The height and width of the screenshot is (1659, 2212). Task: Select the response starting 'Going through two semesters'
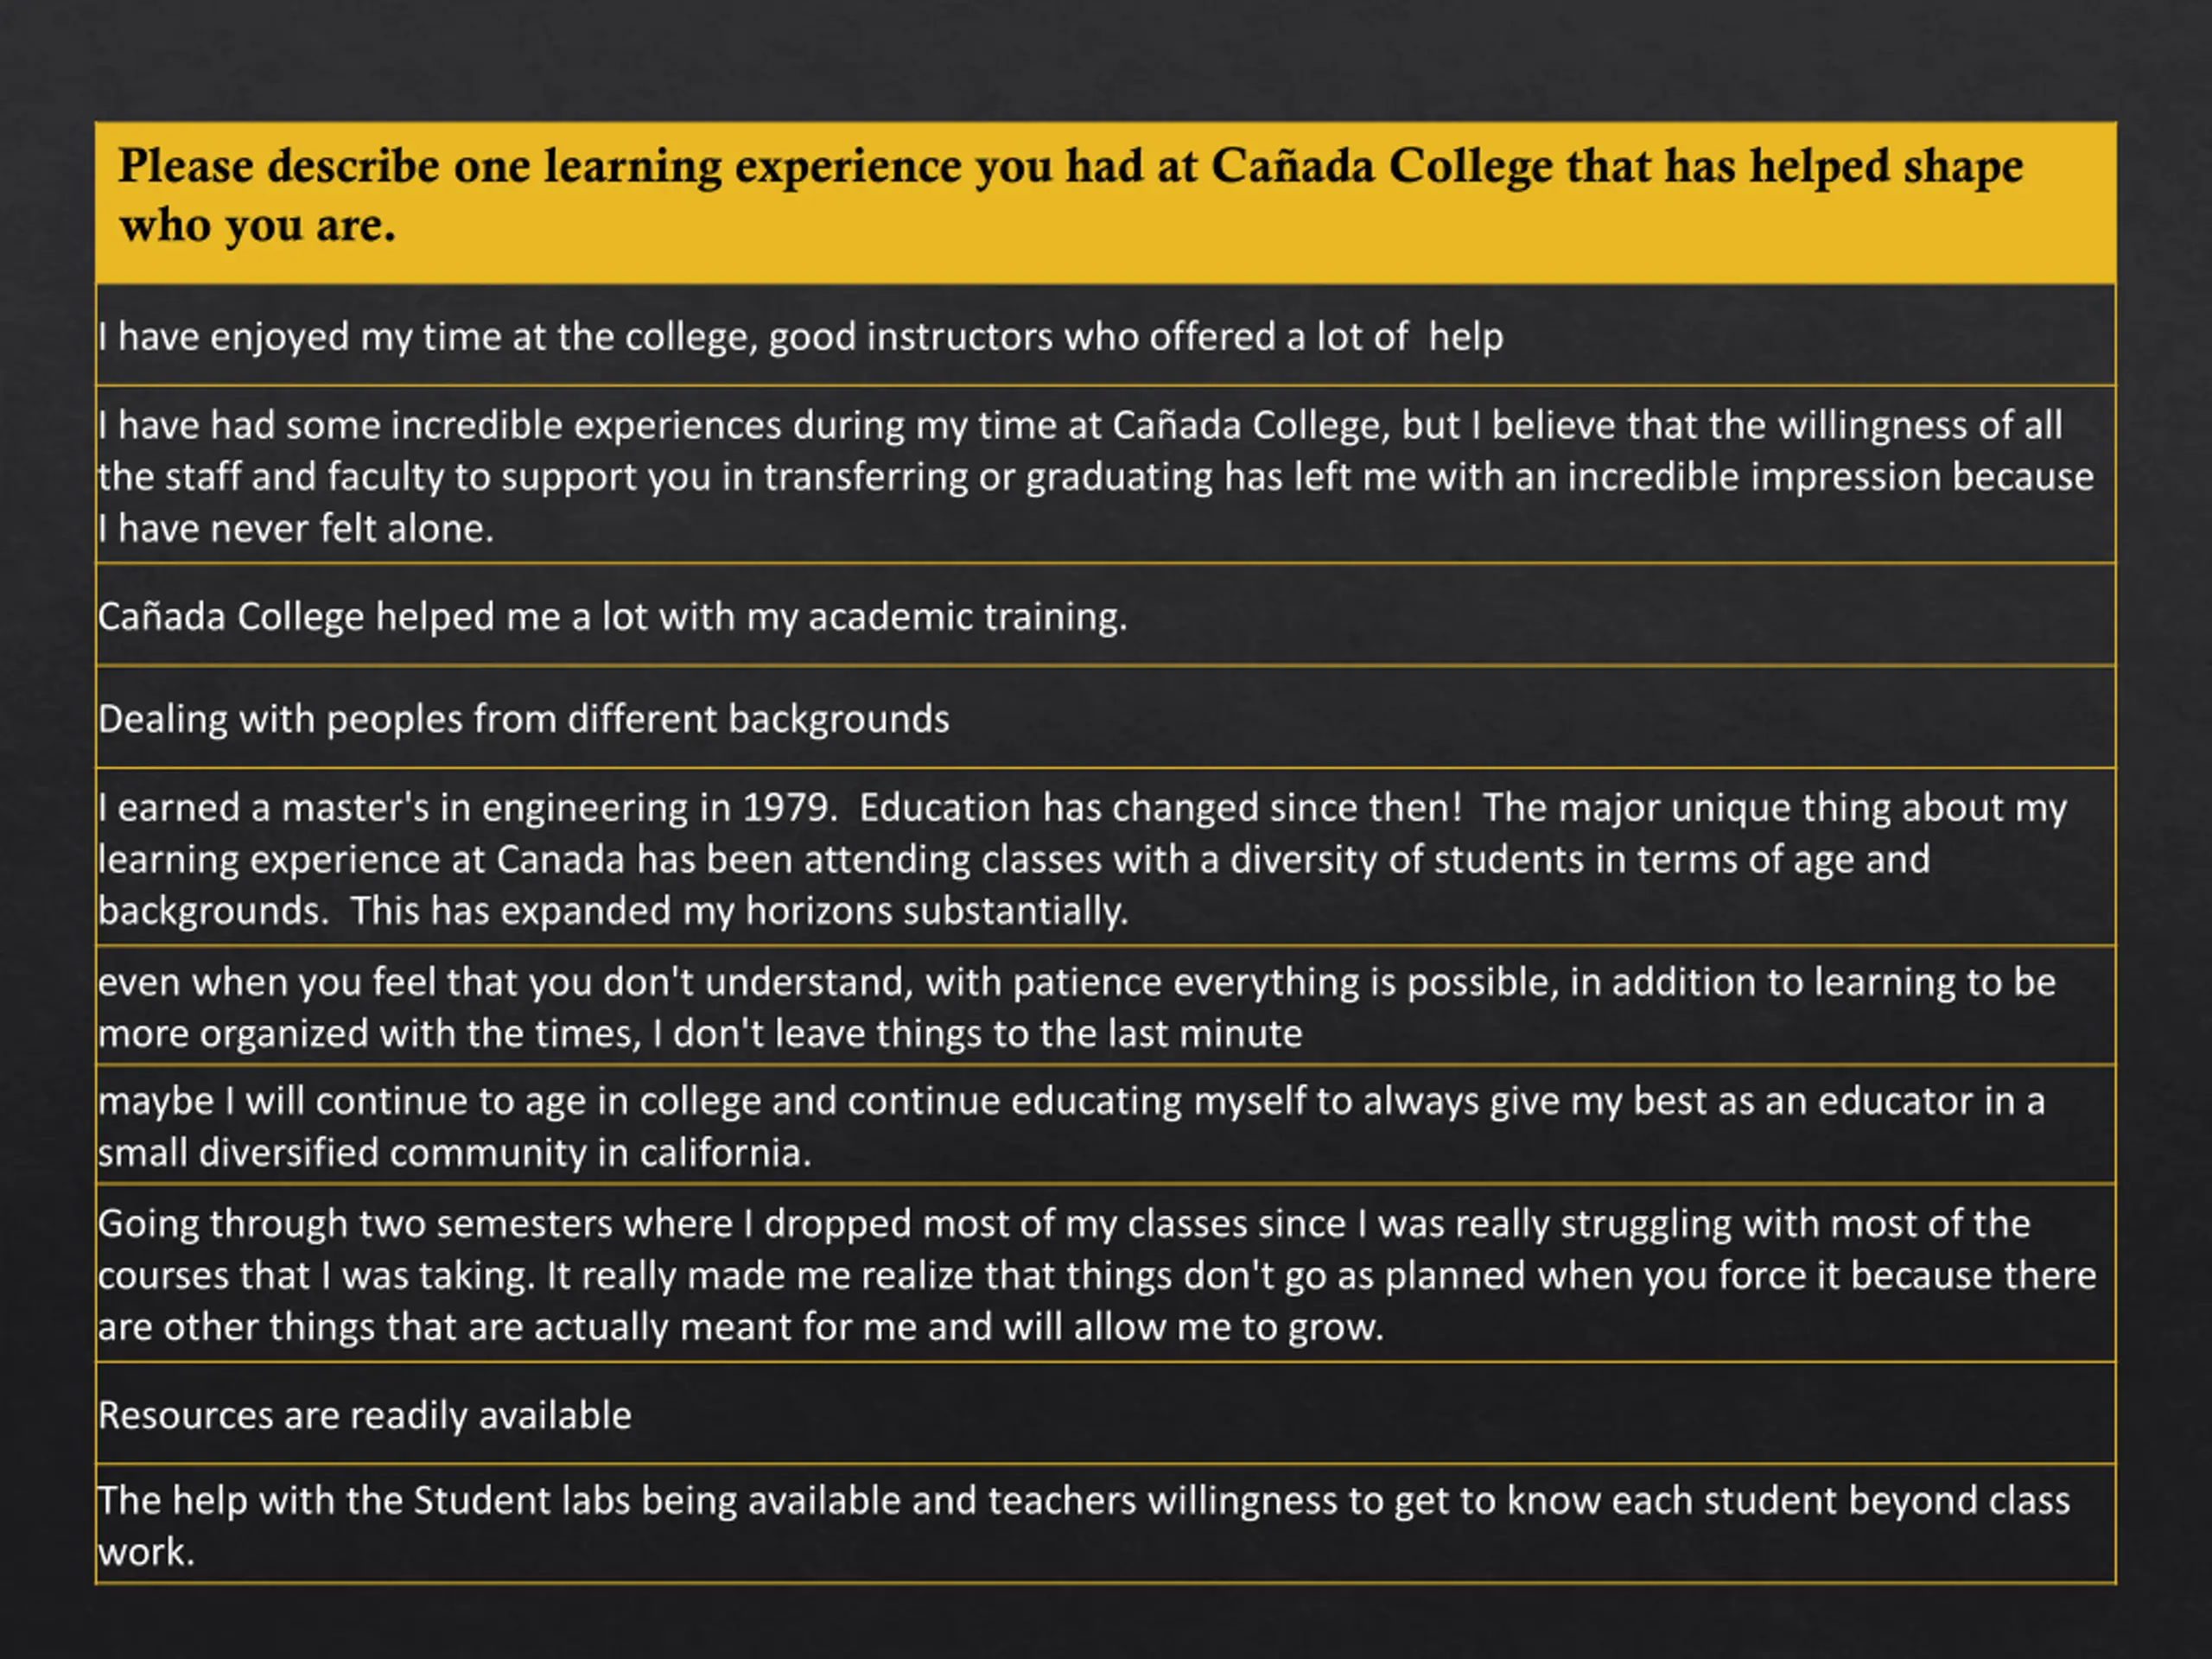[x=1105, y=1273]
